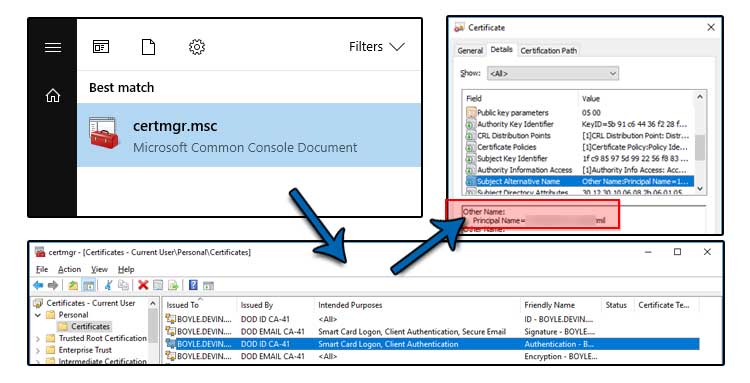The width and height of the screenshot is (750, 383).
Task: Click the Back arrow in the certmgr toolbar
Action: 38,285
